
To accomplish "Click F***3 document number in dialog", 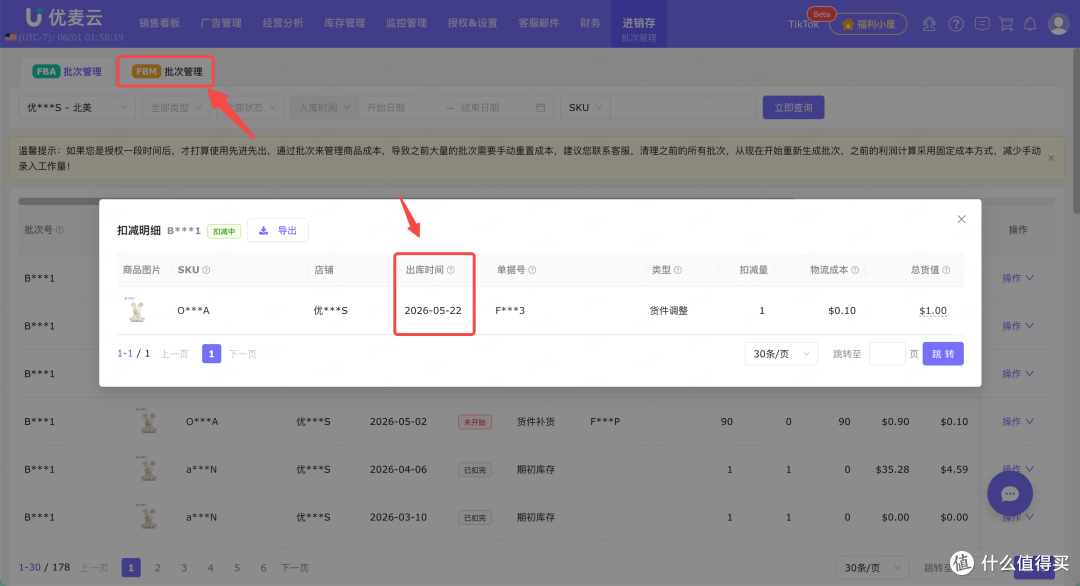I will click(x=510, y=311).
